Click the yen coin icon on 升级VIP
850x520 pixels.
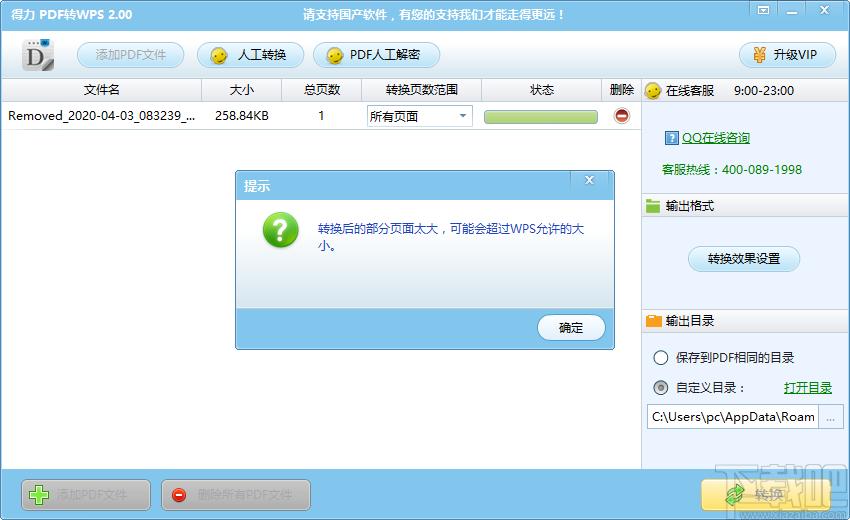759,55
